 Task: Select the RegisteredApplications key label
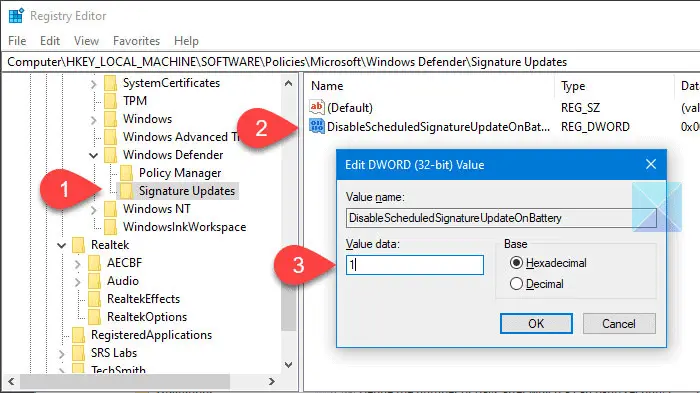click(x=151, y=335)
